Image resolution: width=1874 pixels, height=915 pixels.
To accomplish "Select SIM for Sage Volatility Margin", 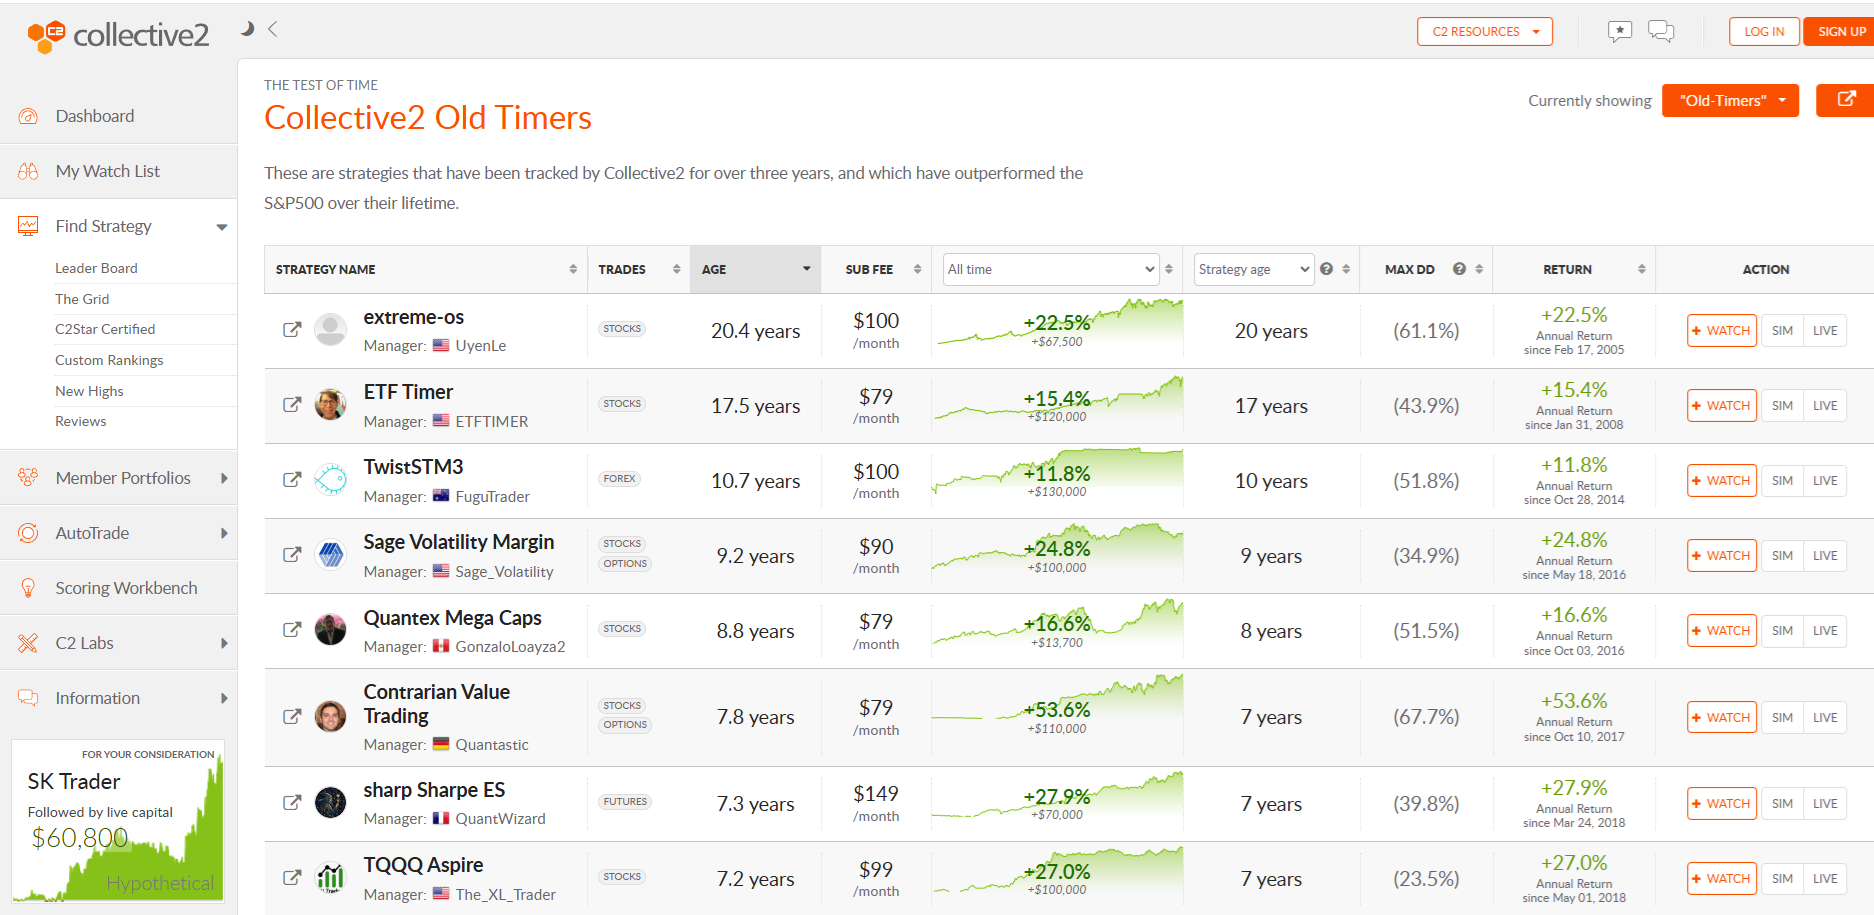I will (x=1782, y=555).
